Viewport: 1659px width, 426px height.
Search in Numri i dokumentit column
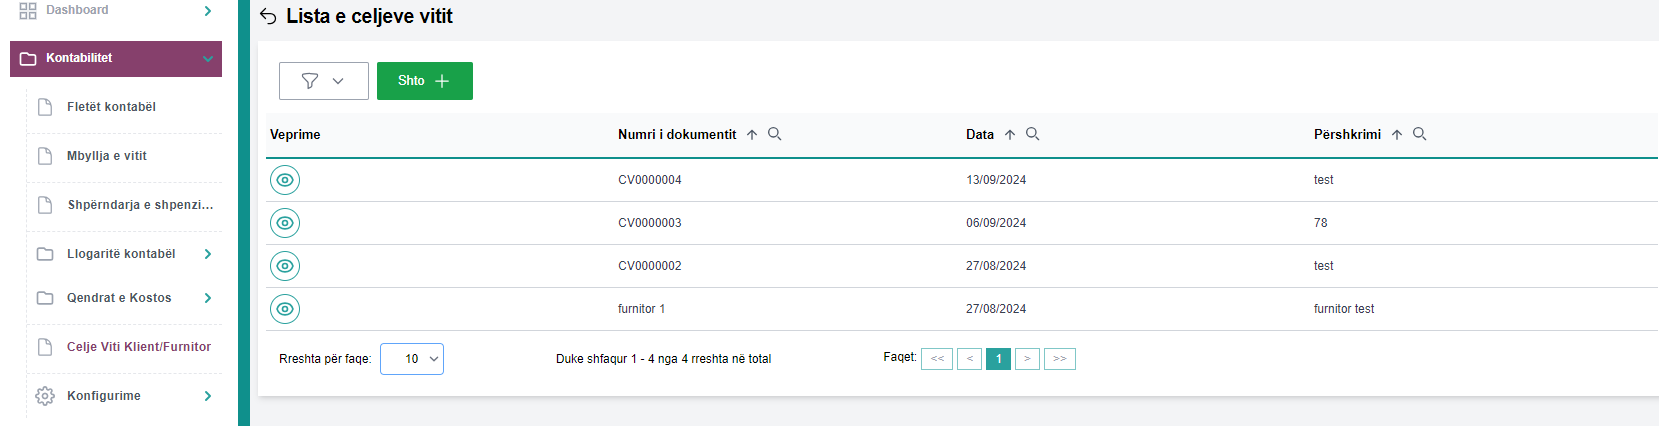click(774, 134)
